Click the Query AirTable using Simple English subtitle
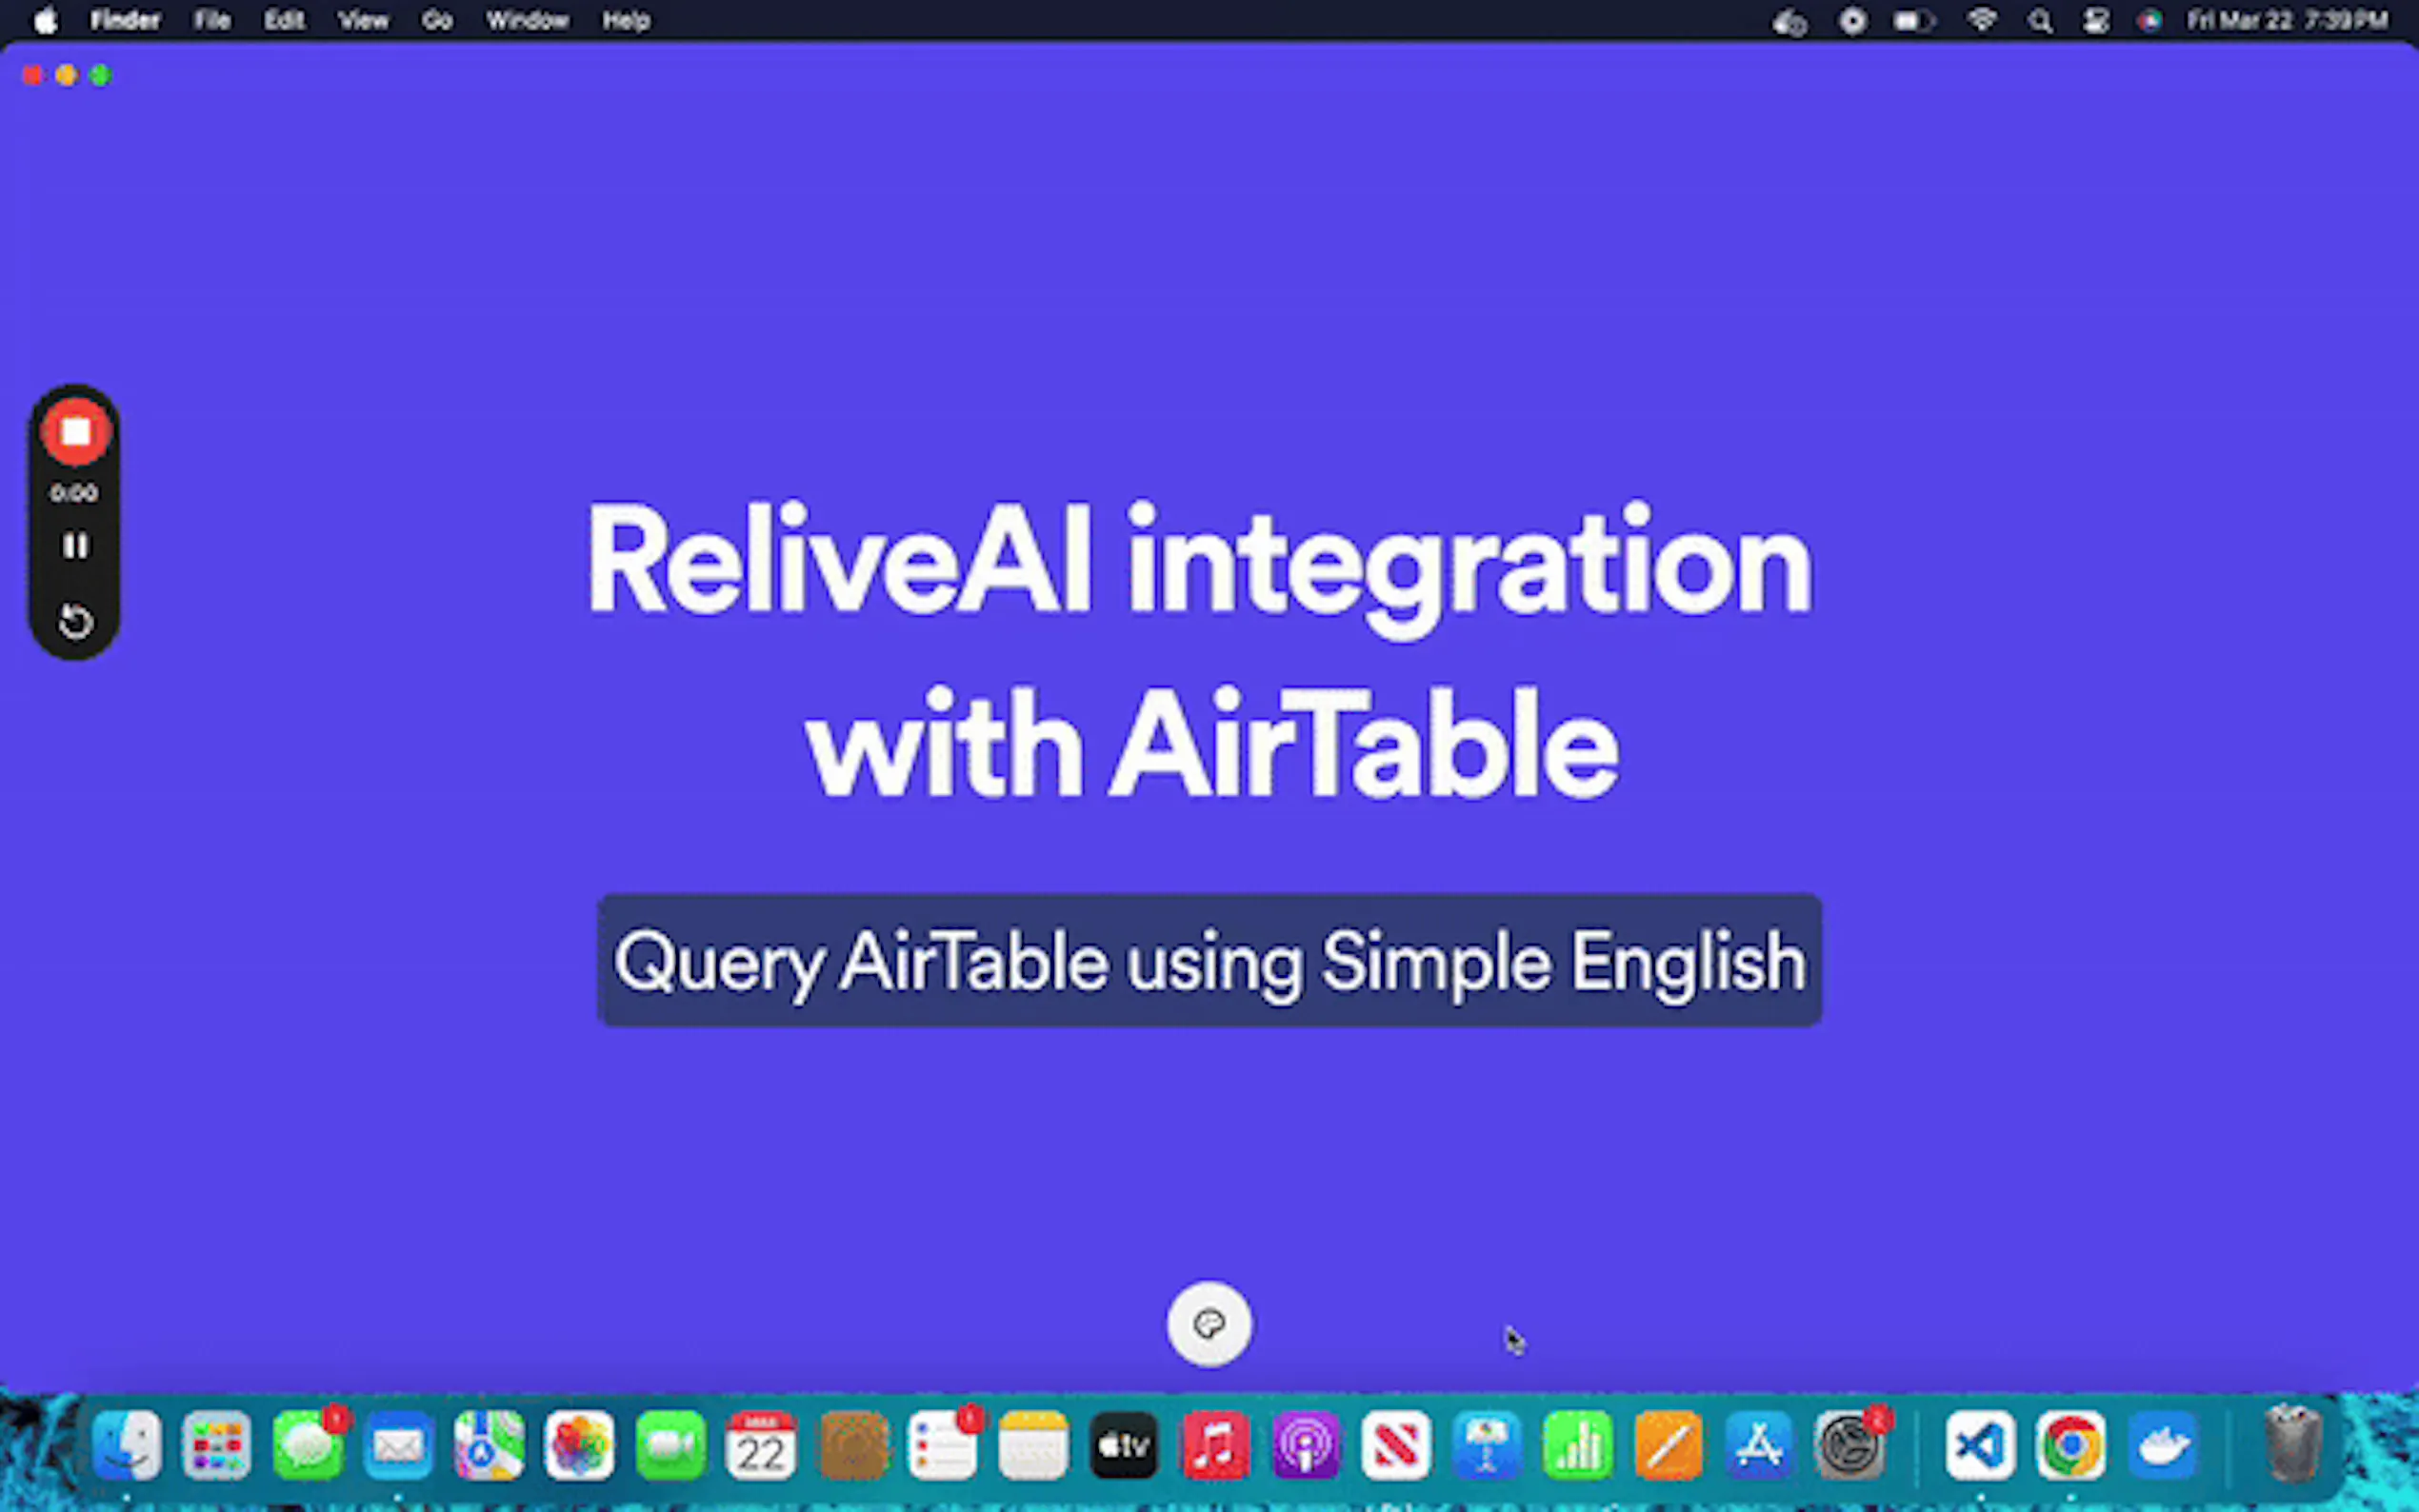The width and height of the screenshot is (2419, 1512). click(1209, 960)
